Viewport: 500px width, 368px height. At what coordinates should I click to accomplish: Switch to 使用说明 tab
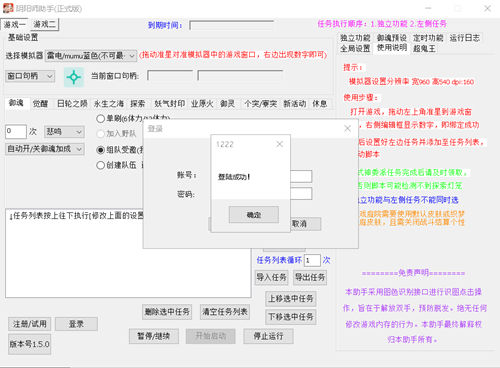392,48
